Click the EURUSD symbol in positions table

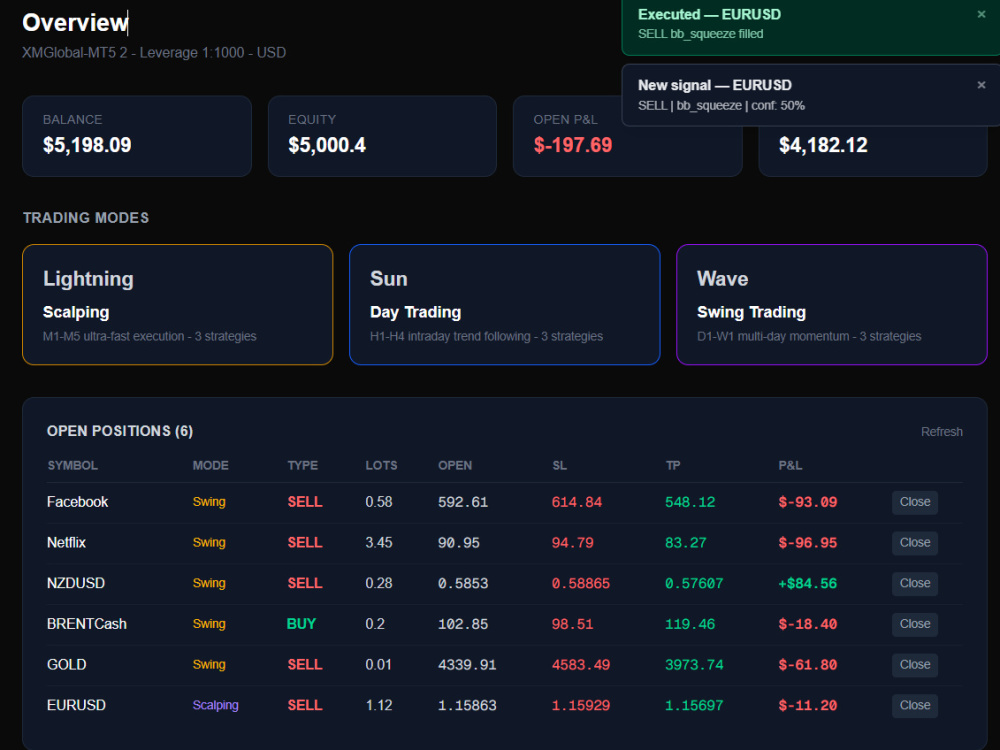pyautogui.click(x=76, y=705)
